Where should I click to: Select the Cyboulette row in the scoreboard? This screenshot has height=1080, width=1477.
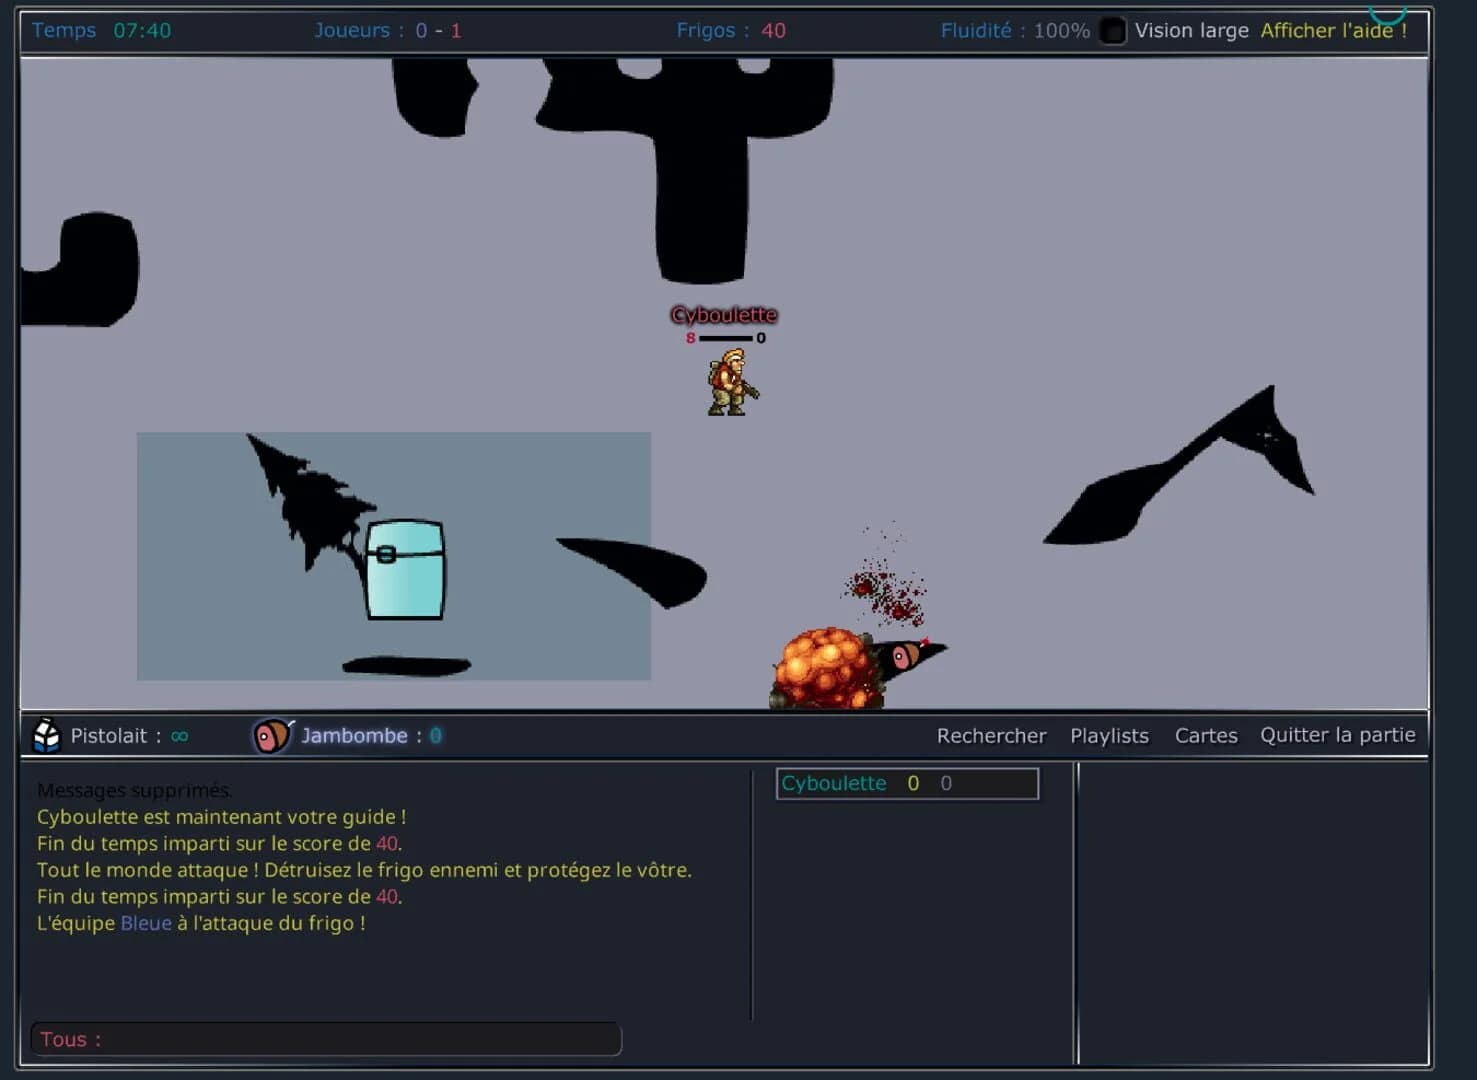[906, 783]
